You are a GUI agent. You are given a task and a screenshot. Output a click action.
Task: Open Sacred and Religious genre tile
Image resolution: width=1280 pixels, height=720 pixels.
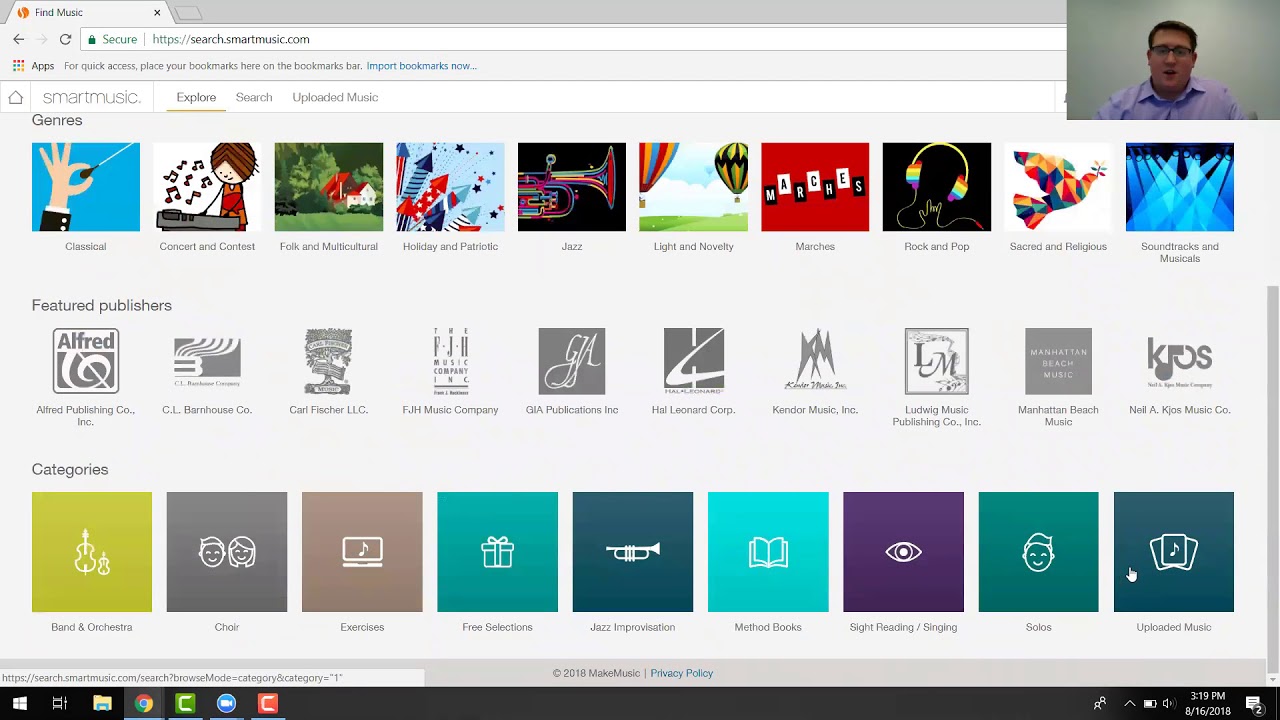1058,187
